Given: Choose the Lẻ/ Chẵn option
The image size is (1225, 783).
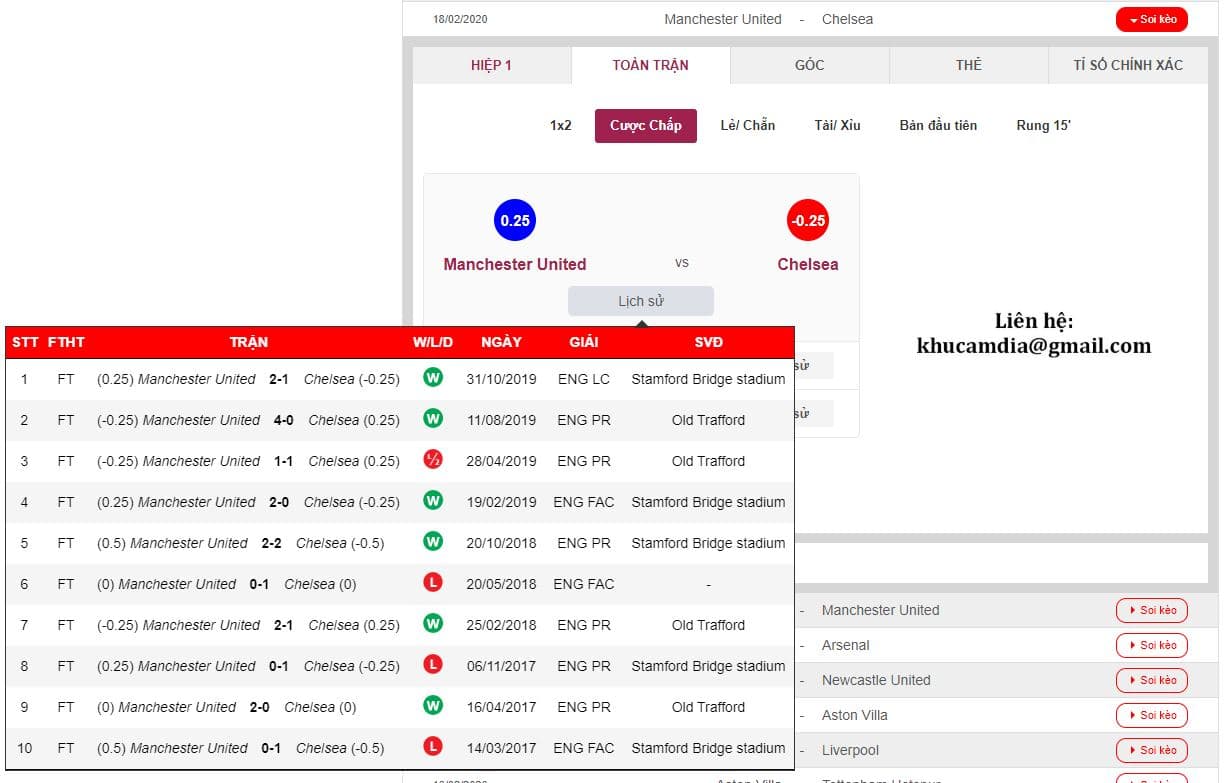Looking at the screenshot, I should (748, 125).
